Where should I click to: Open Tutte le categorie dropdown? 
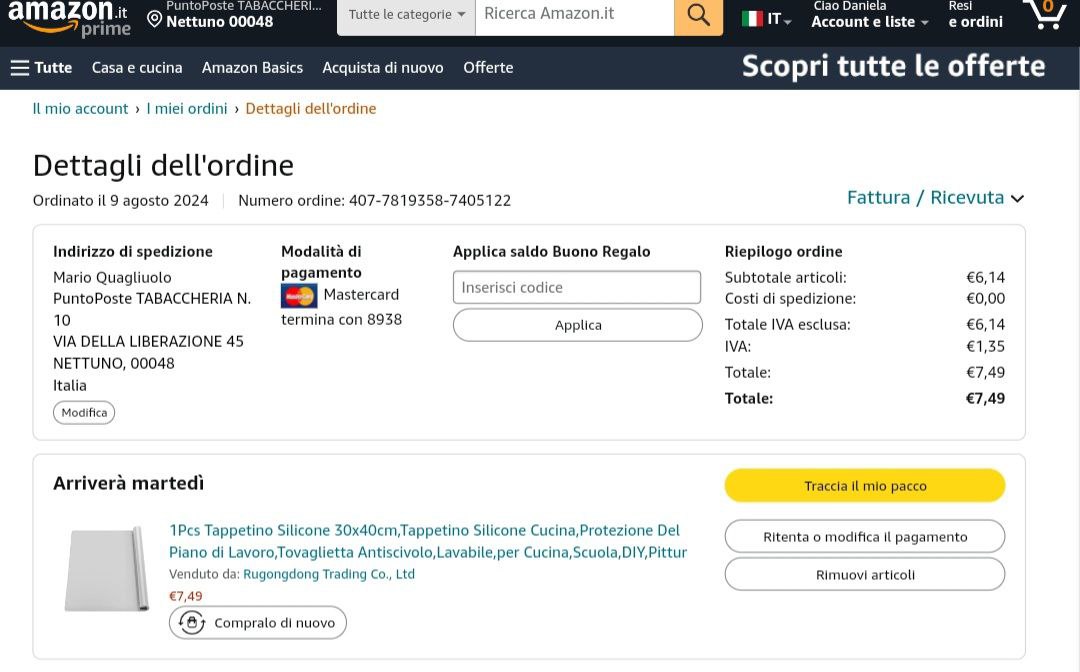(406, 15)
